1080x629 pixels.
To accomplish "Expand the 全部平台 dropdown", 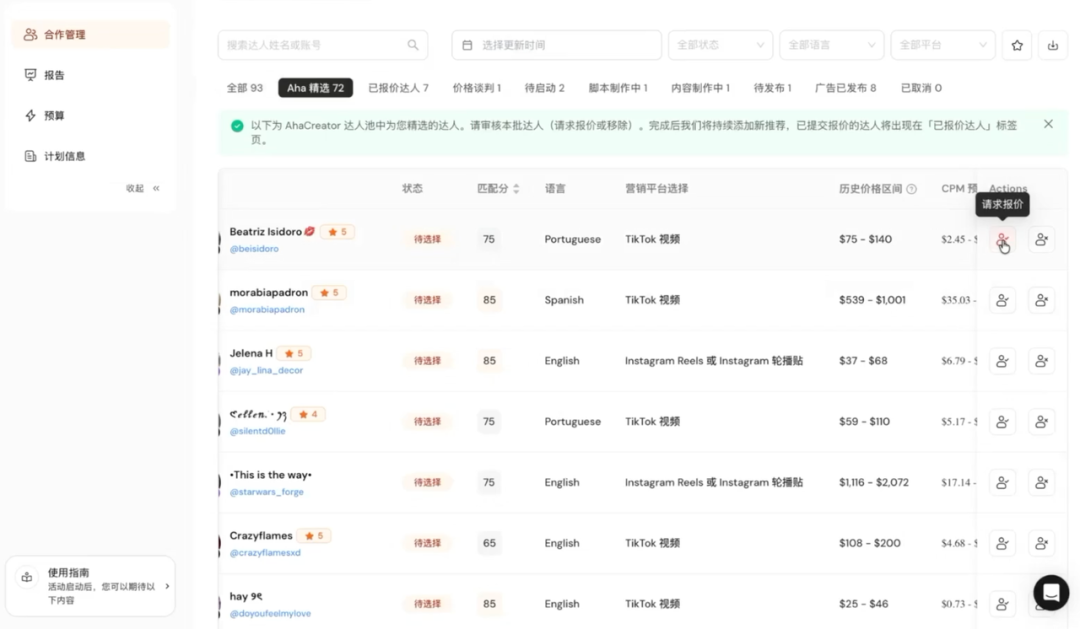I will pos(942,45).
